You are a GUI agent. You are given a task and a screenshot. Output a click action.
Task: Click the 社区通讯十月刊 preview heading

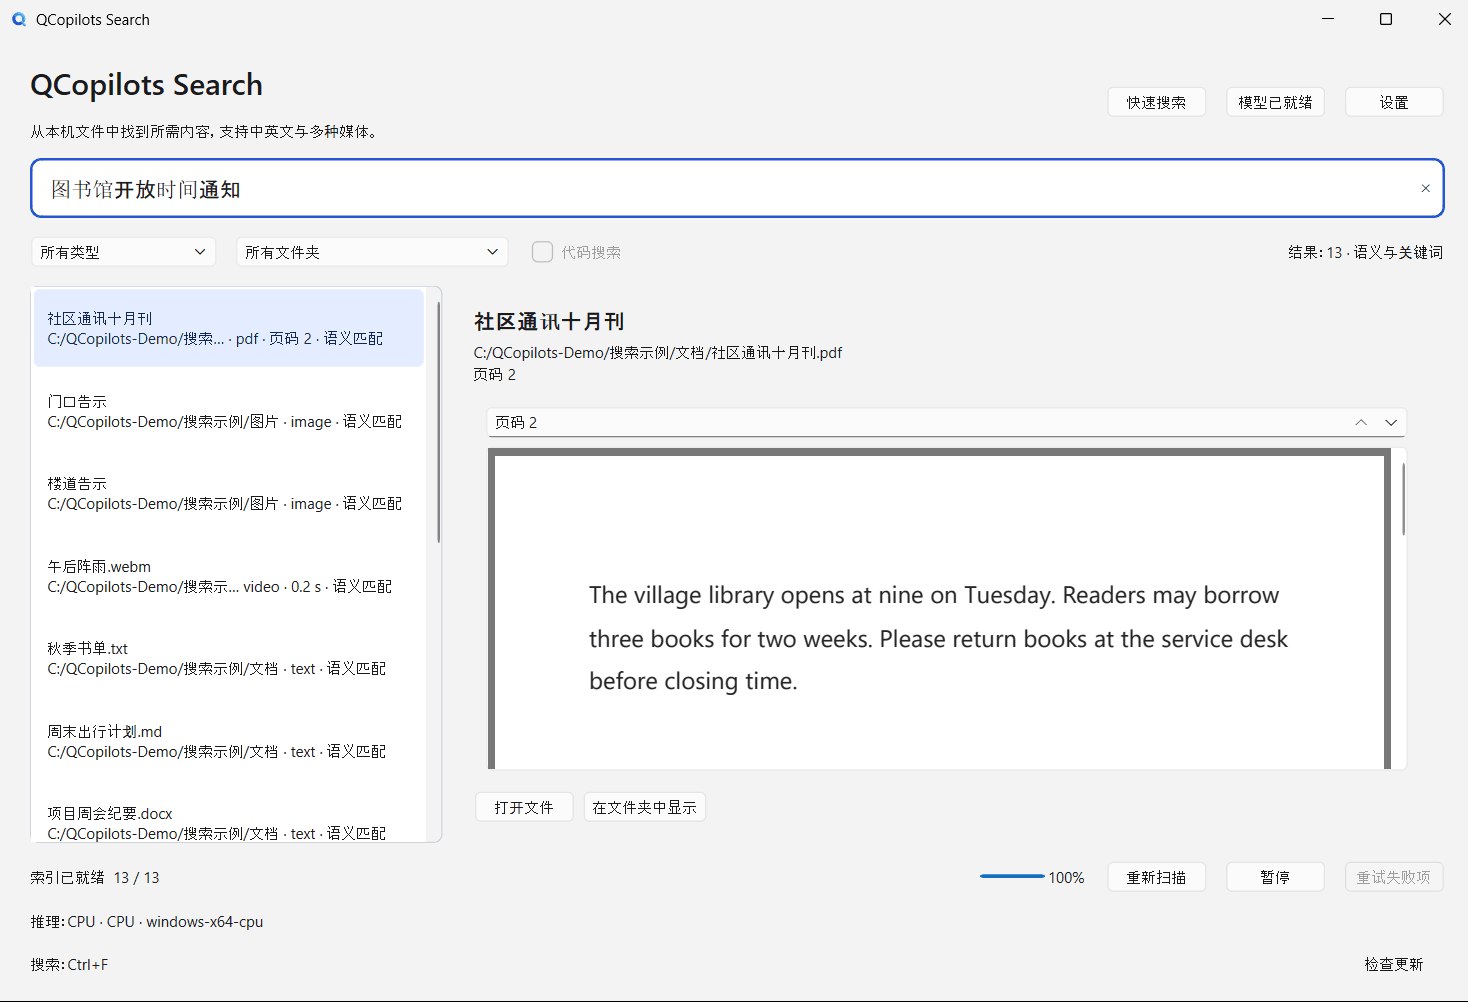coord(549,321)
